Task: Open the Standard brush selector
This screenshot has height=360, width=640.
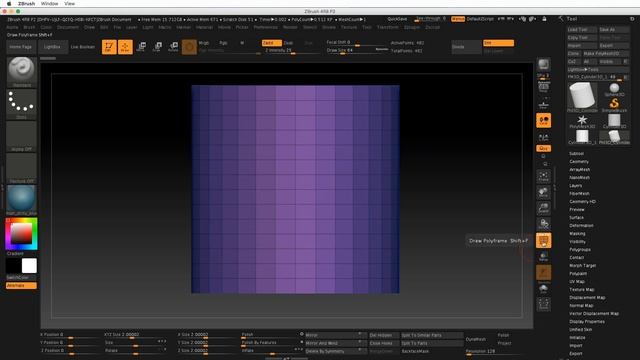Action: pos(21,72)
